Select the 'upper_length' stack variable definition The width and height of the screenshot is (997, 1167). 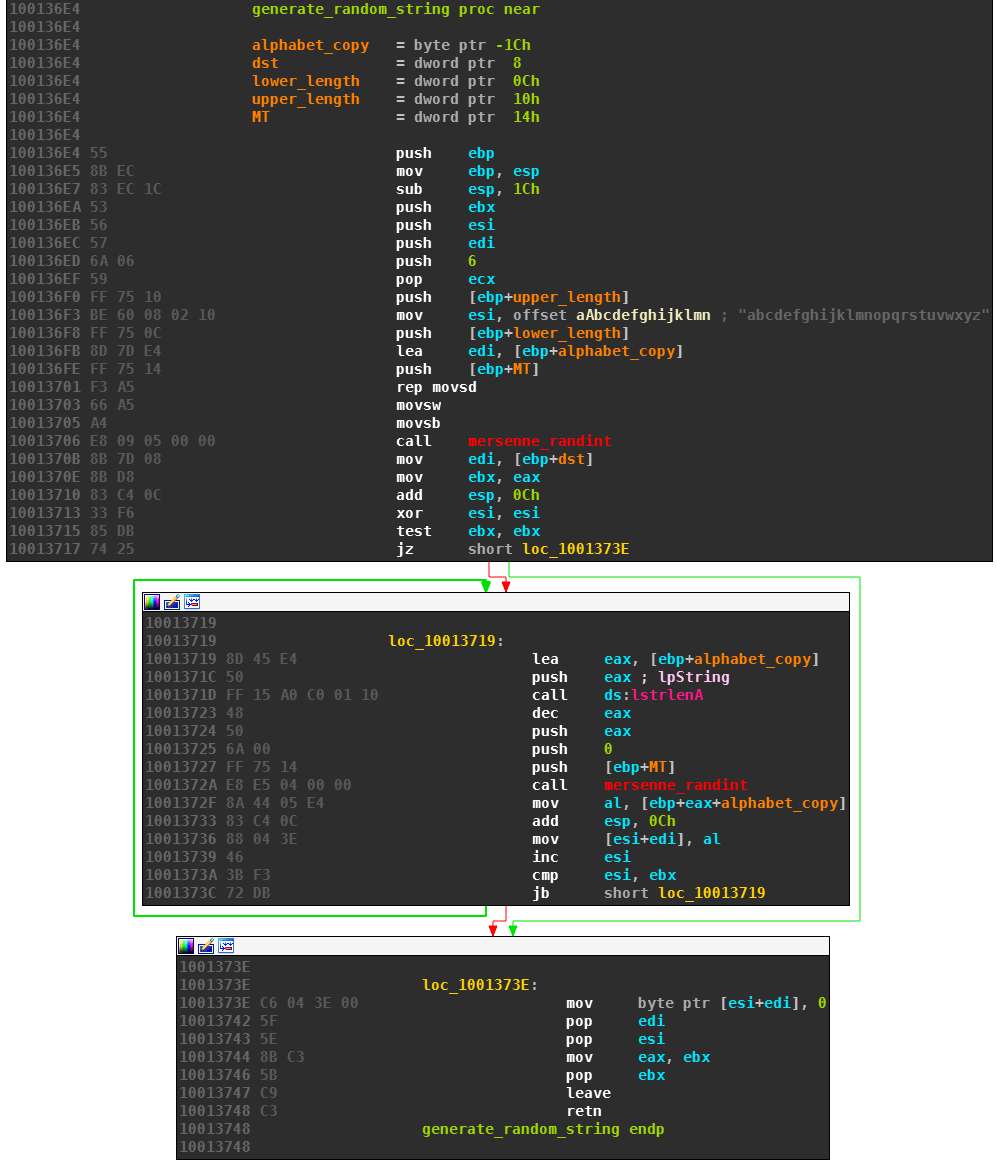point(306,99)
